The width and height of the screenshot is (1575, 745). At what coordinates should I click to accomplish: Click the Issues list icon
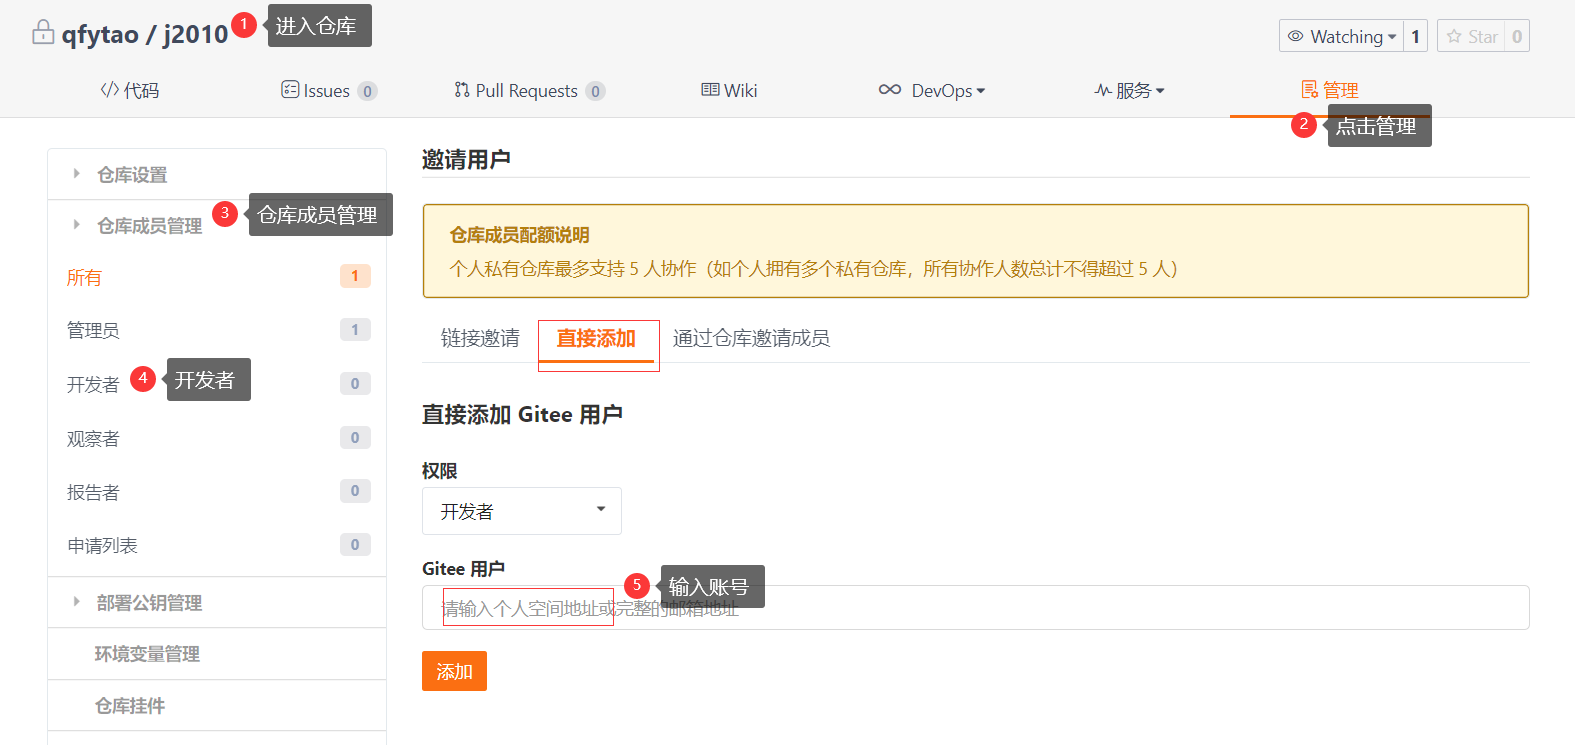290,90
